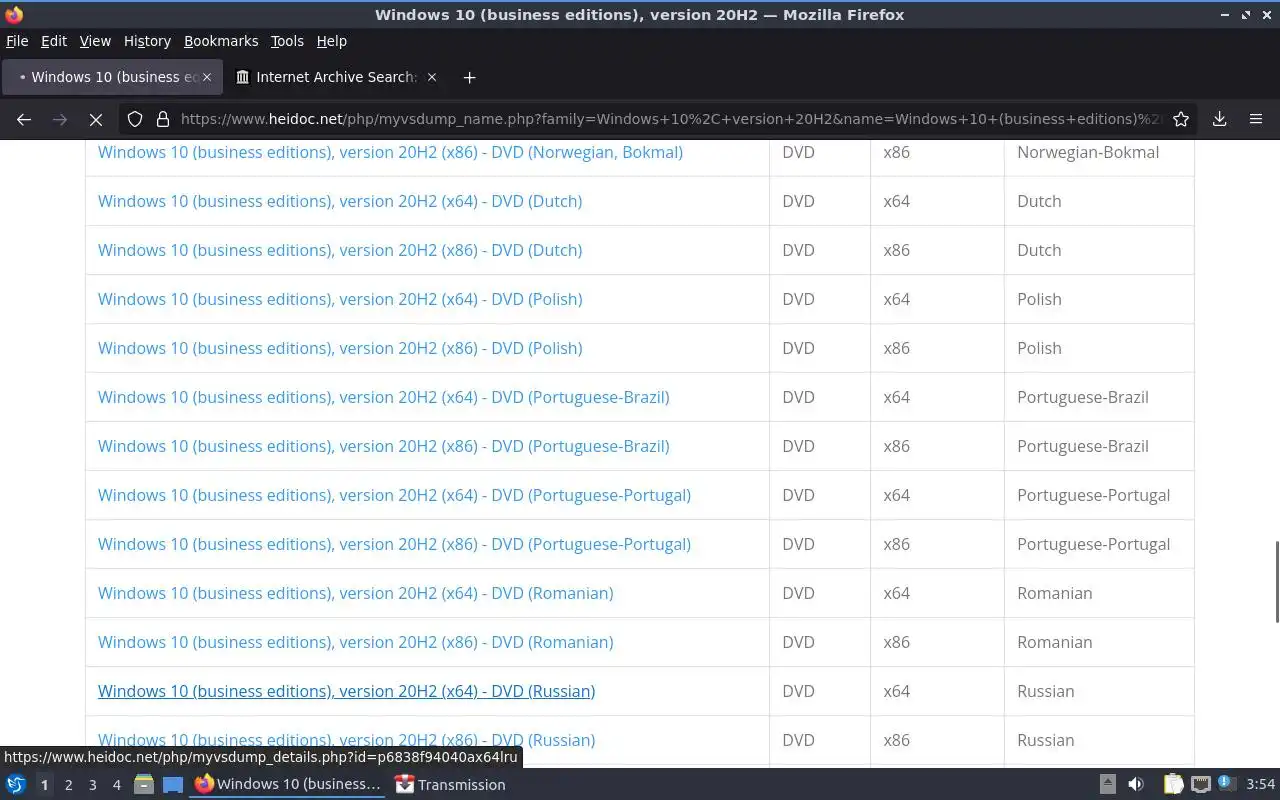Open the File menu
Image resolution: width=1280 pixels, height=800 pixels.
pyautogui.click(x=17, y=41)
